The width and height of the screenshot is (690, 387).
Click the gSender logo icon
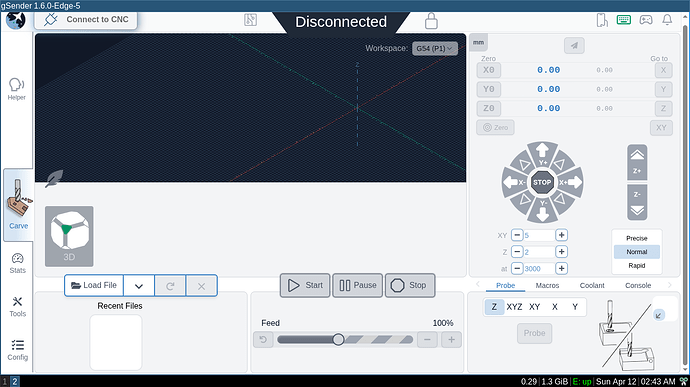coord(16,20)
